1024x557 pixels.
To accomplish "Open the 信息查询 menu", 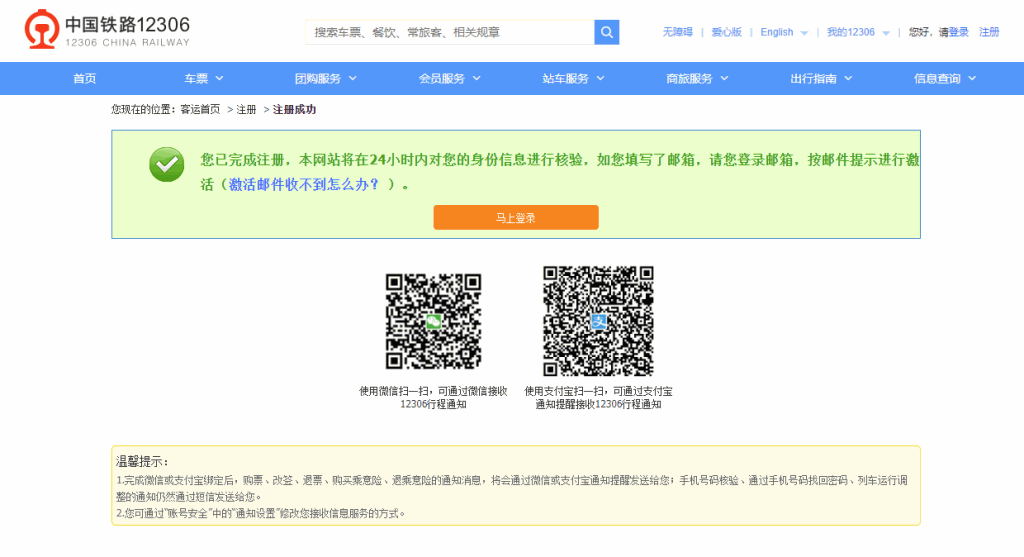I will 945,78.
